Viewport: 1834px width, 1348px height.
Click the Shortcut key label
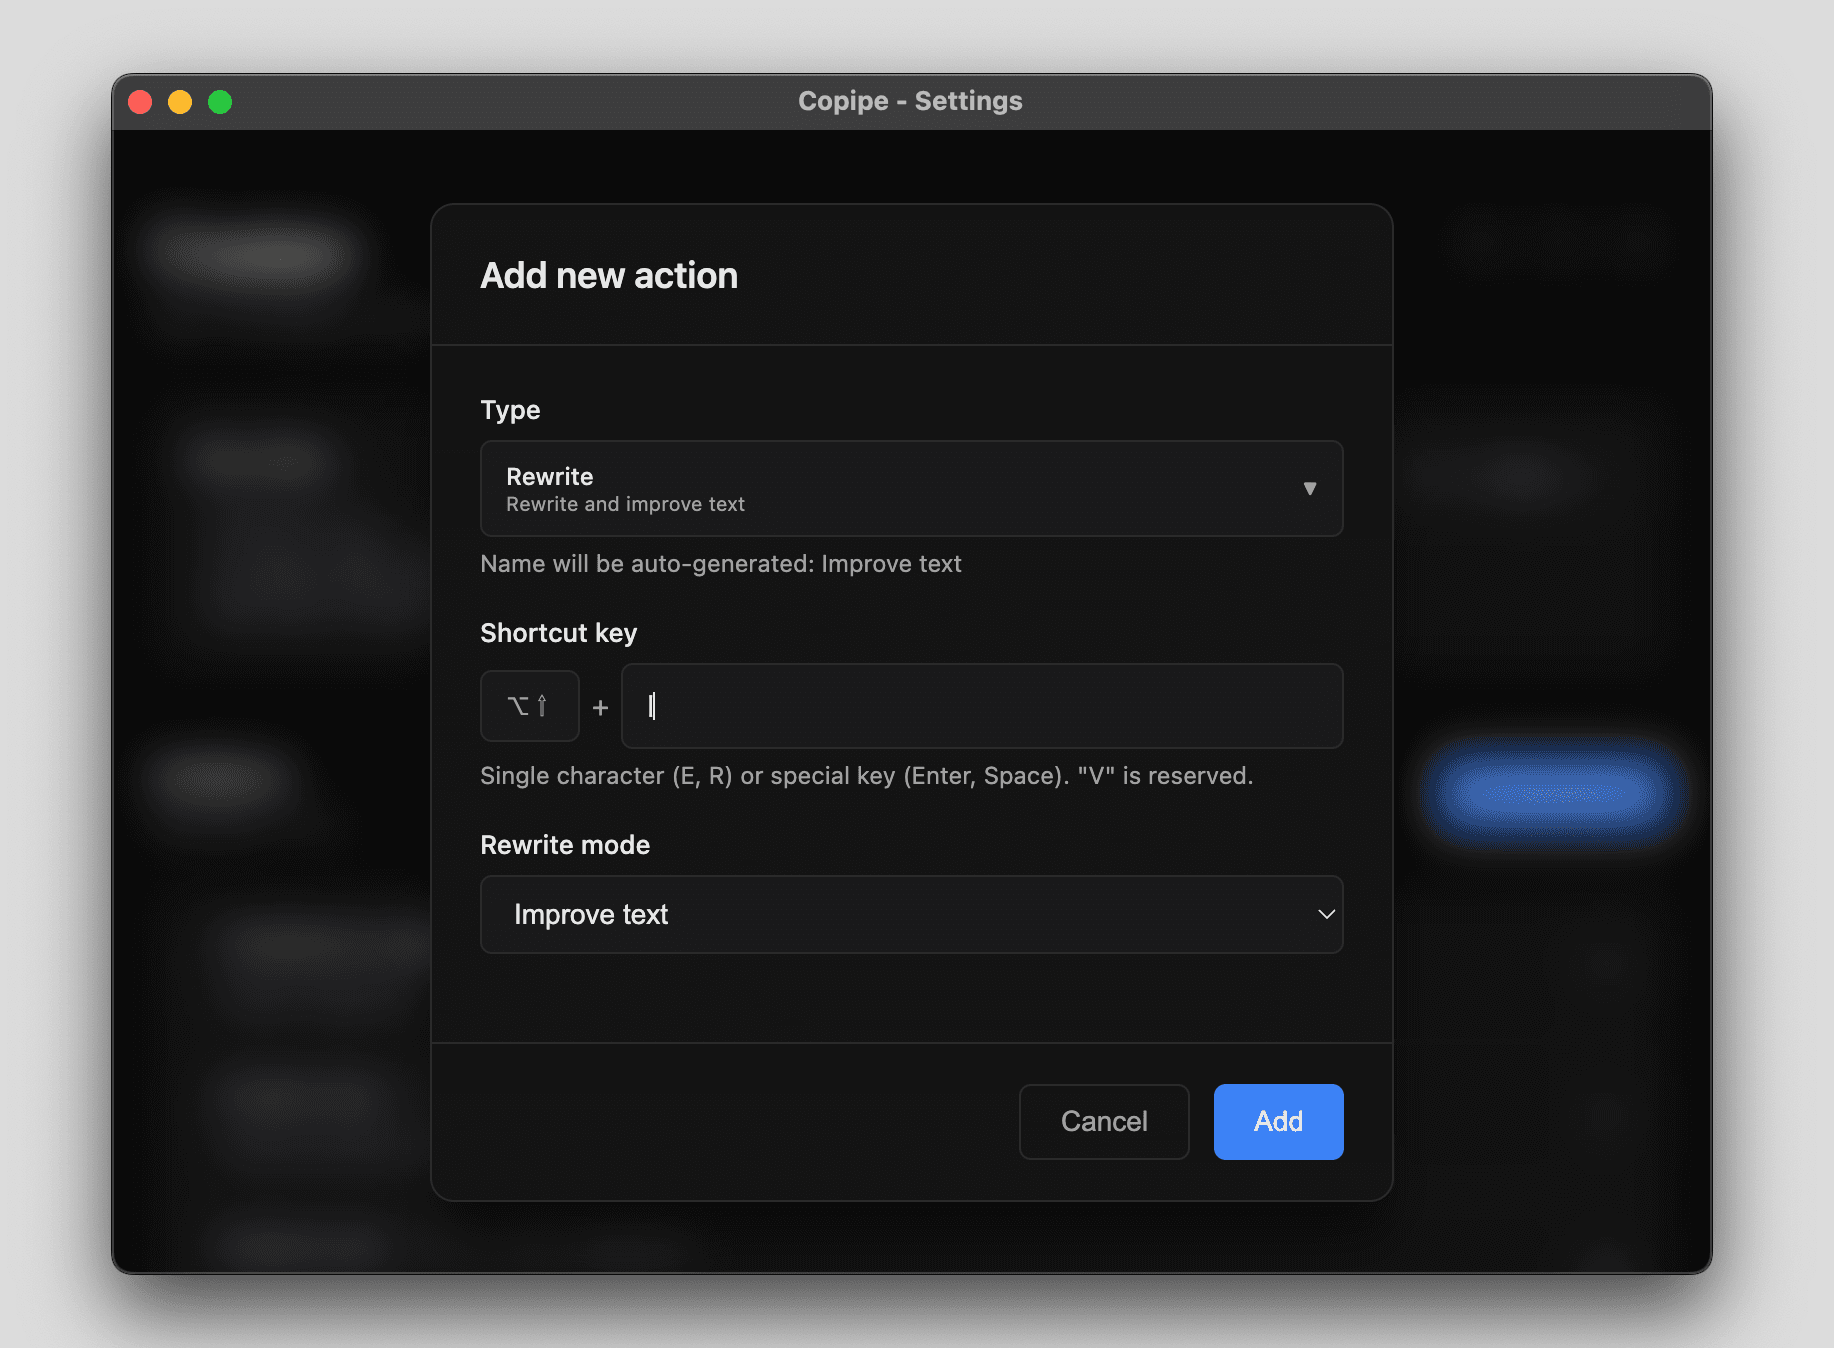pos(558,633)
